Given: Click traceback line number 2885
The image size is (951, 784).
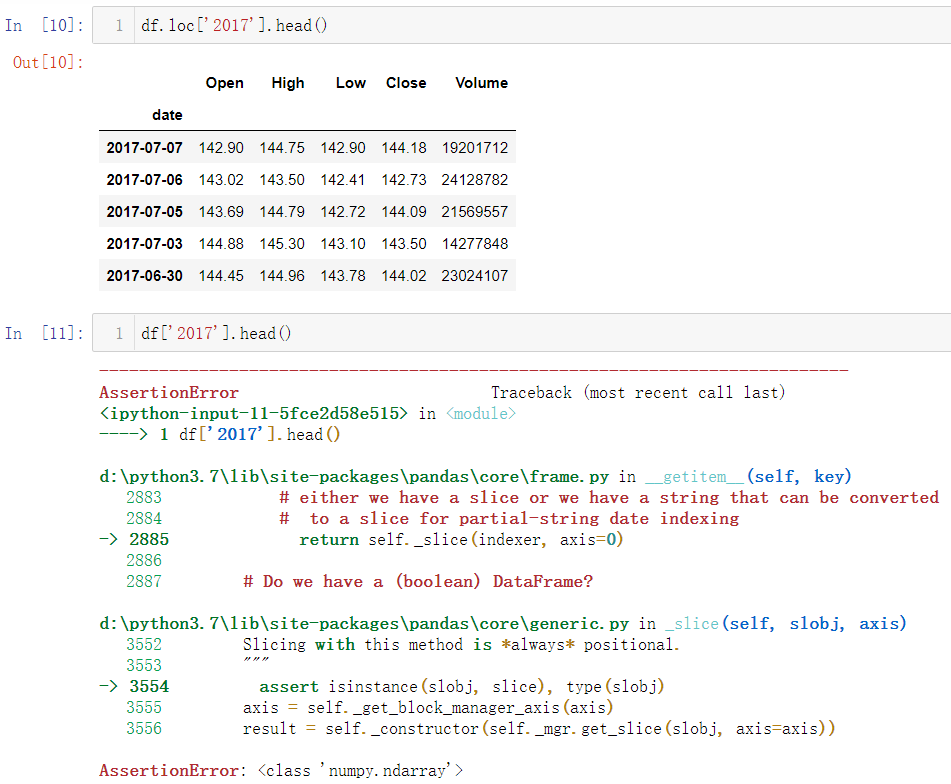Looking at the screenshot, I should (149, 540).
